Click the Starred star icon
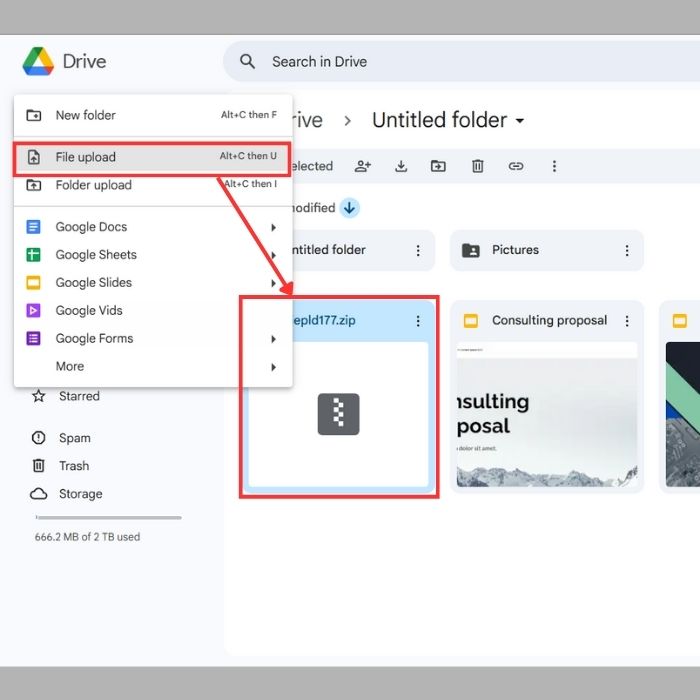Image resolution: width=700 pixels, height=700 pixels. [x=38, y=396]
